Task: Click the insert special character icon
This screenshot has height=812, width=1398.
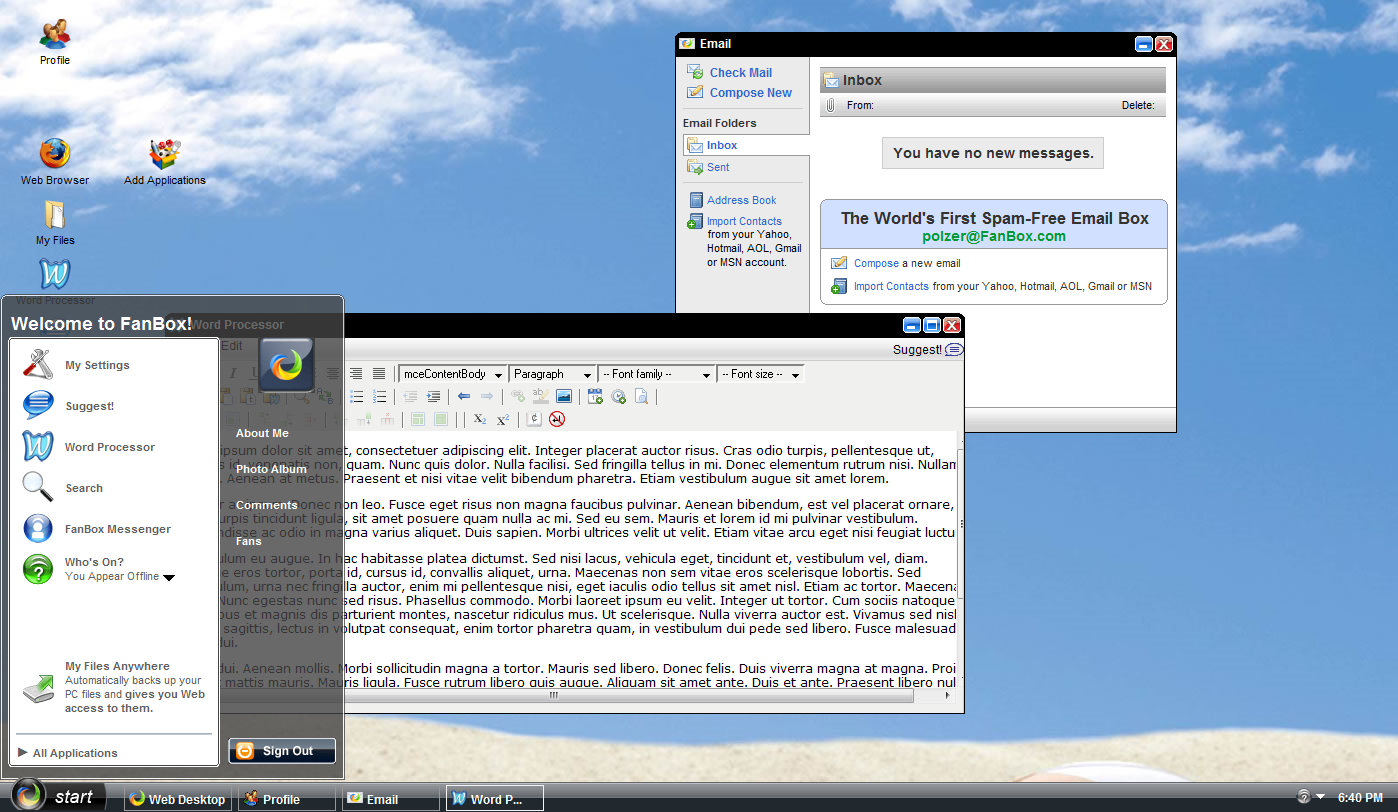Action: pyautogui.click(x=534, y=420)
